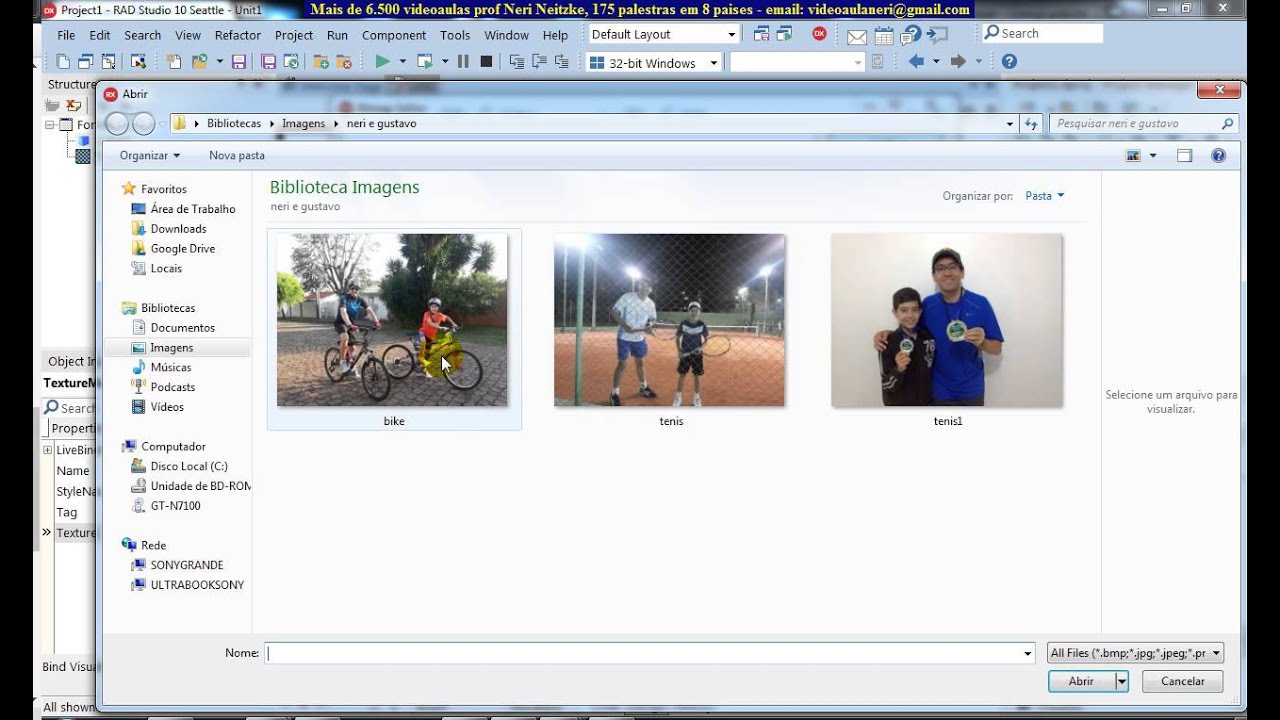Click the Pause icon in RAD Studio toolbar
Screen dimensions: 1280x720
tap(462, 62)
